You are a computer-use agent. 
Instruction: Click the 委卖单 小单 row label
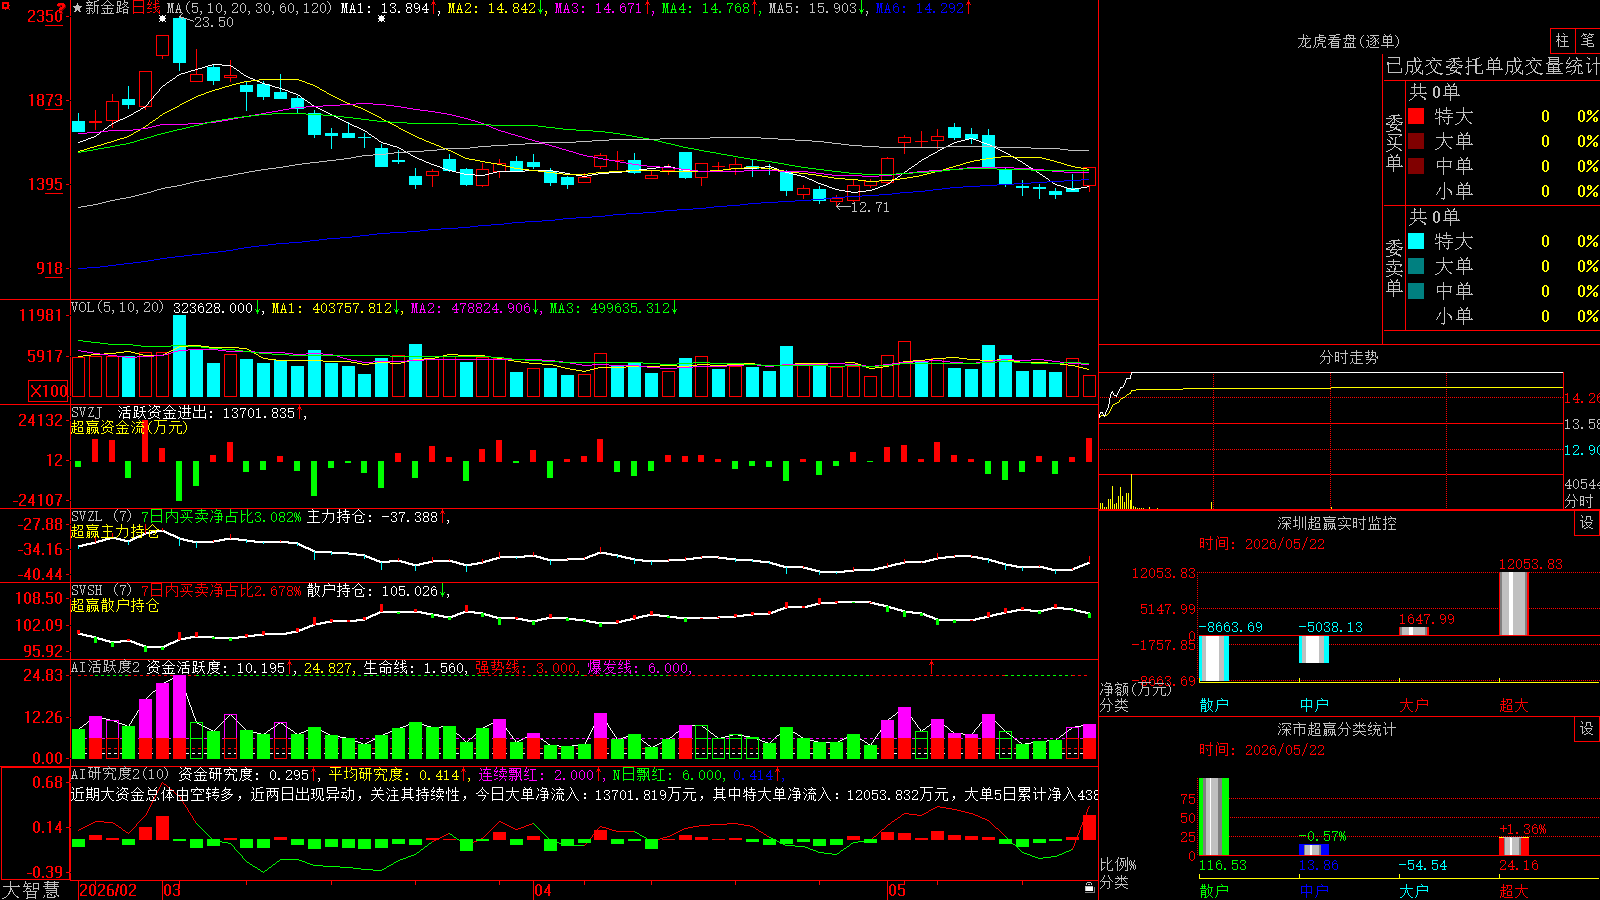click(x=1454, y=316)
